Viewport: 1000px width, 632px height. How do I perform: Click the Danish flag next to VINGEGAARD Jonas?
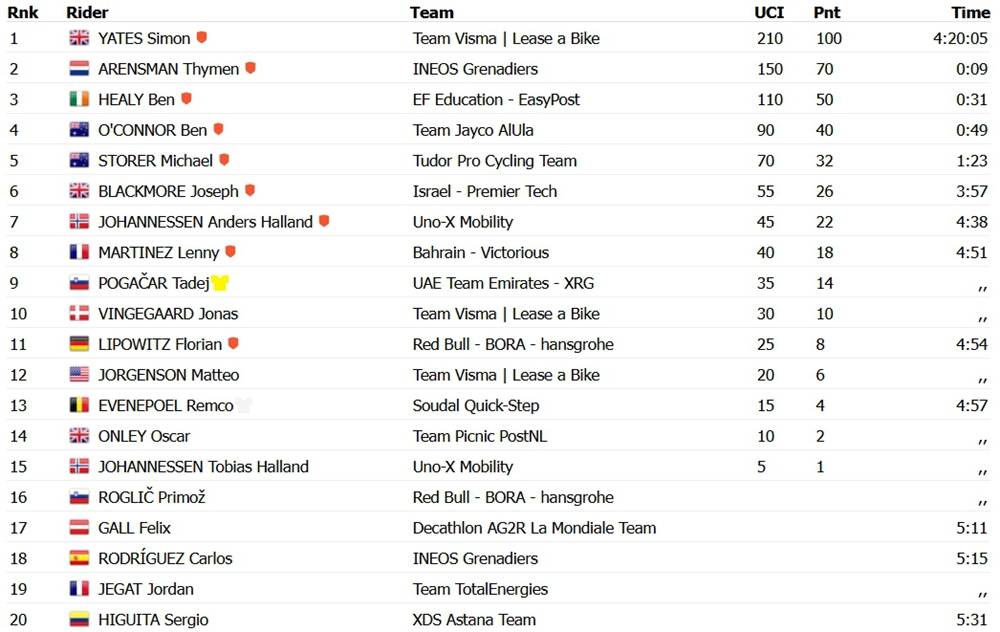click(x=79, y=314)
